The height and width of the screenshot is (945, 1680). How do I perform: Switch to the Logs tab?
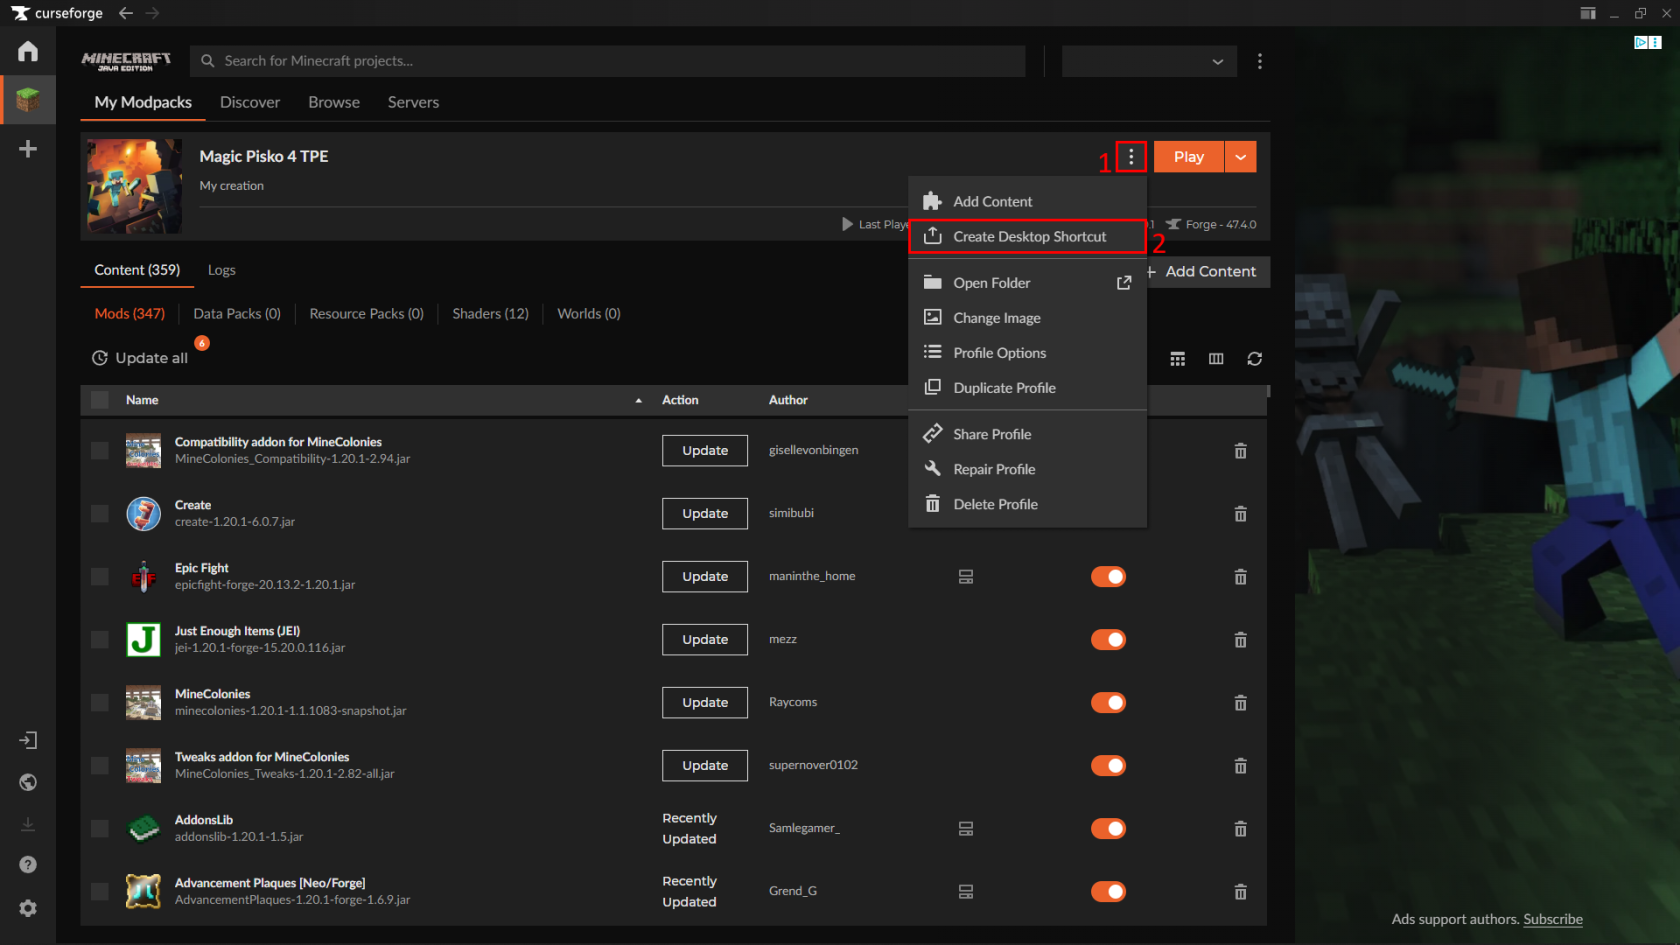tap(221, 270)
